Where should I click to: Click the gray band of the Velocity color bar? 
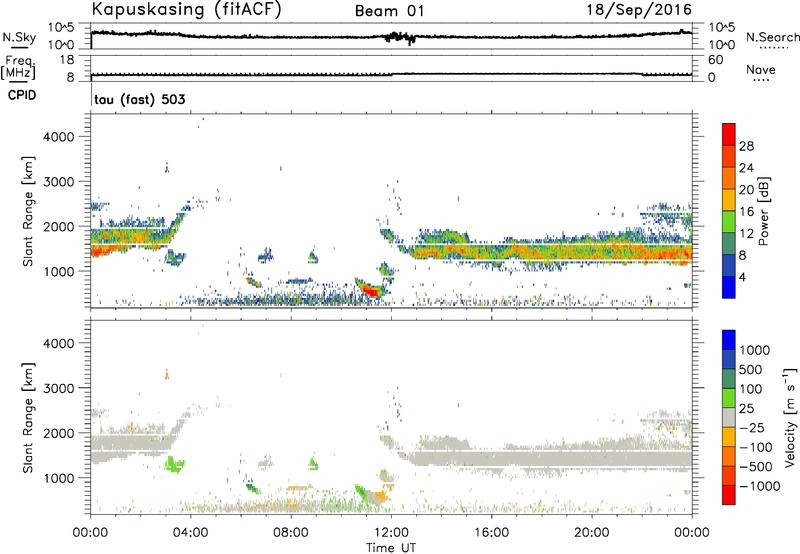click(x=729, y=417)
